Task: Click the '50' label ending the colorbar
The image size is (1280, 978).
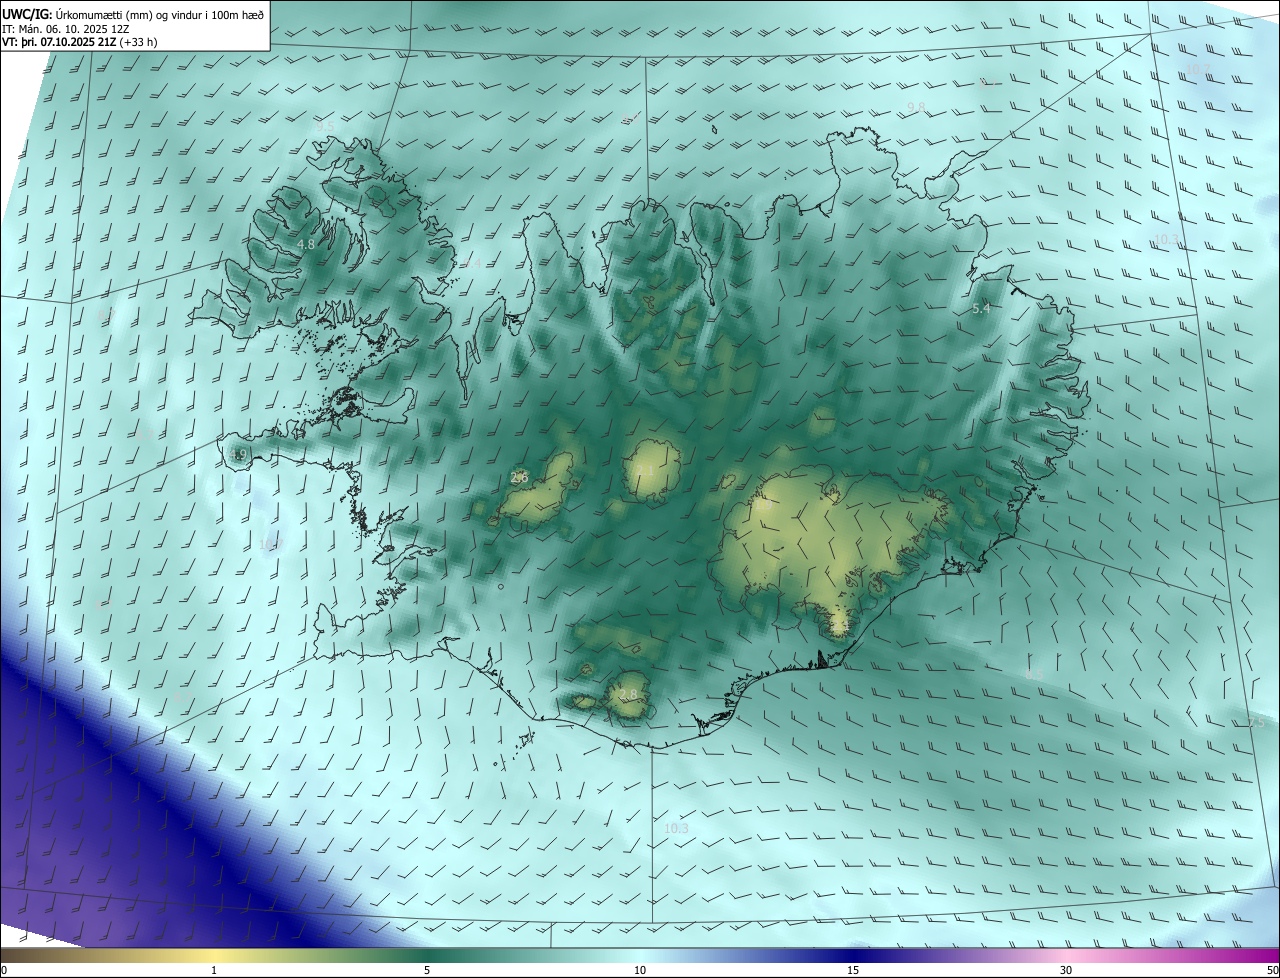Action: [1272, 971]
